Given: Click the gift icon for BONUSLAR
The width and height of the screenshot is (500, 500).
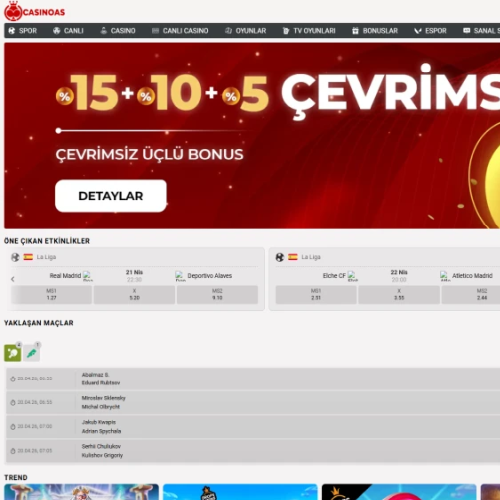Looking at the screenshot, I should coord(355,31).
